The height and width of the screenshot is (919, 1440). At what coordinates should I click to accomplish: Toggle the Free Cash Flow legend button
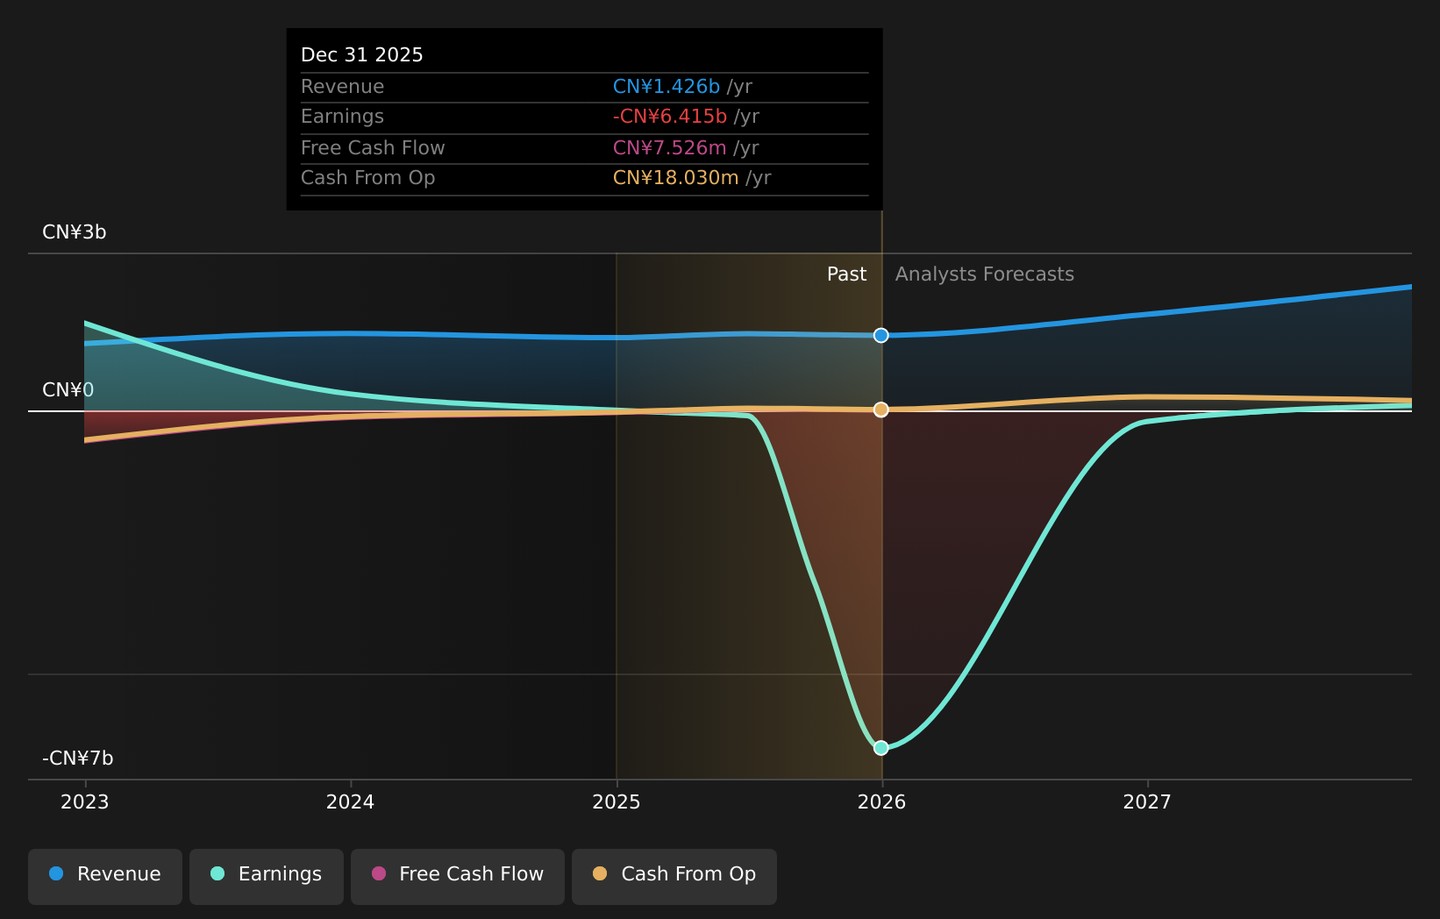pos(457,876)
